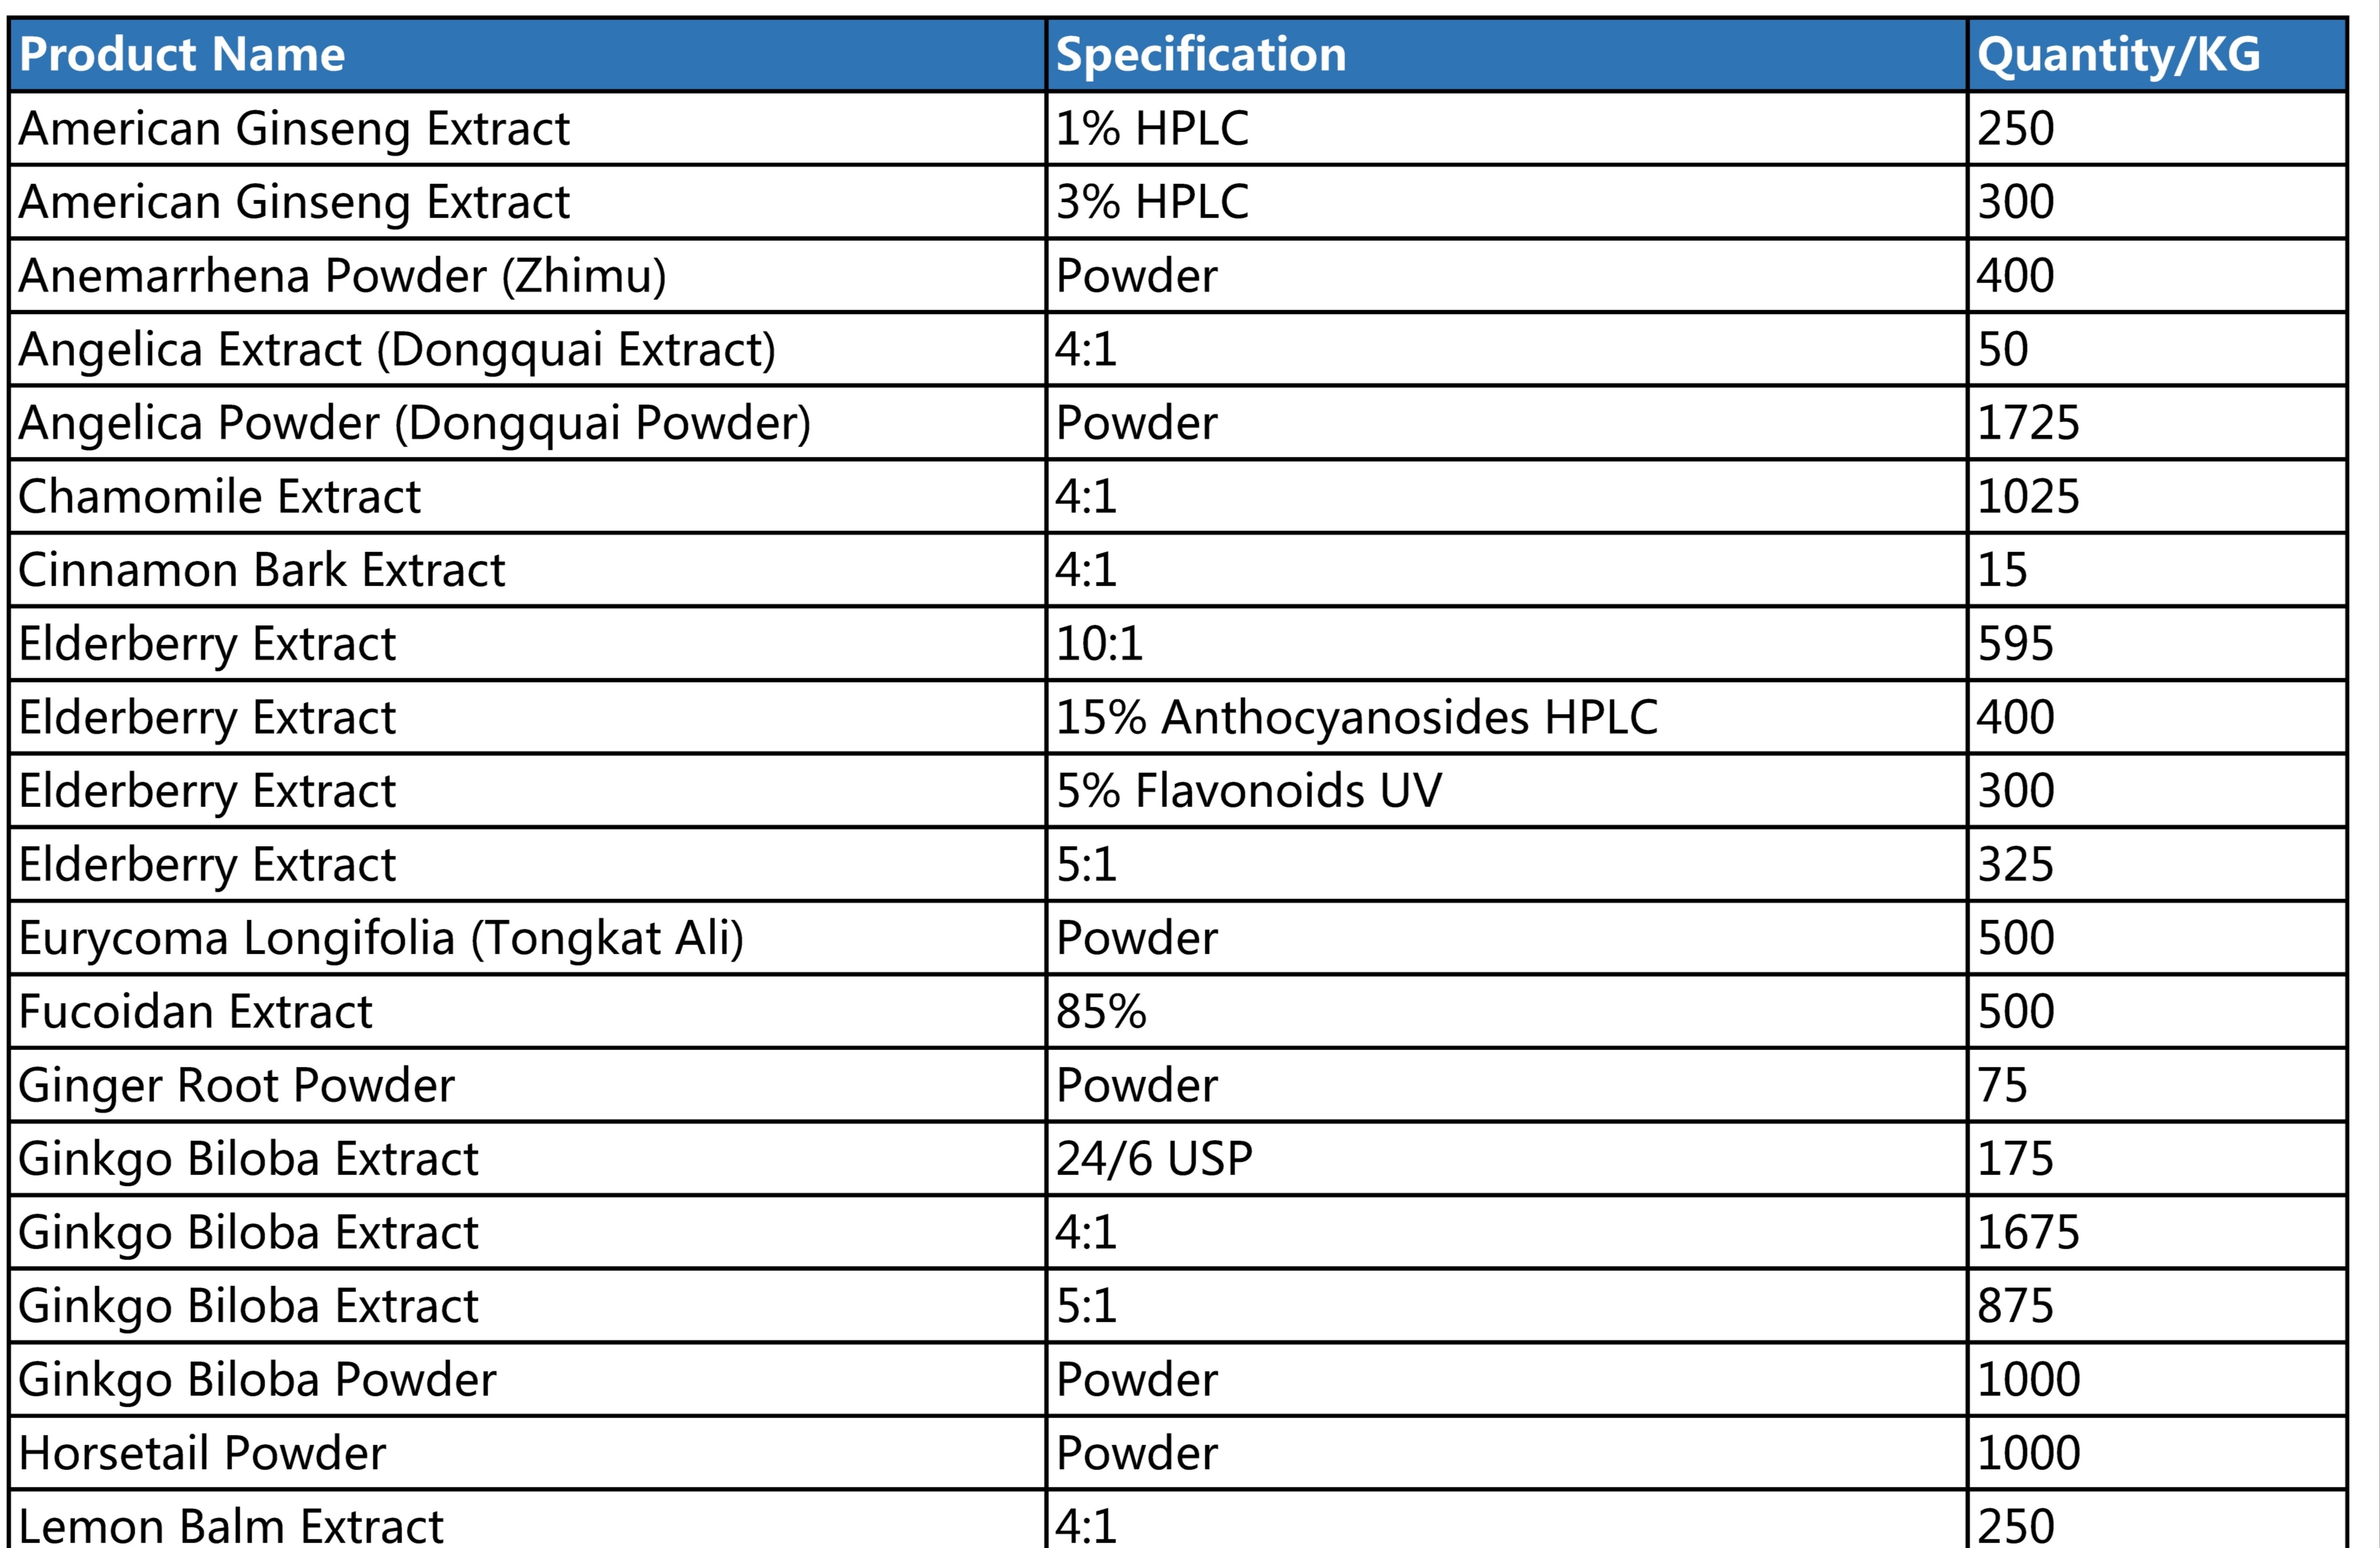Click the 5% Flavonoids UV specification cell
Image resolution: width=2380 pixels, height=1548 pixels.
point(1507,790)
